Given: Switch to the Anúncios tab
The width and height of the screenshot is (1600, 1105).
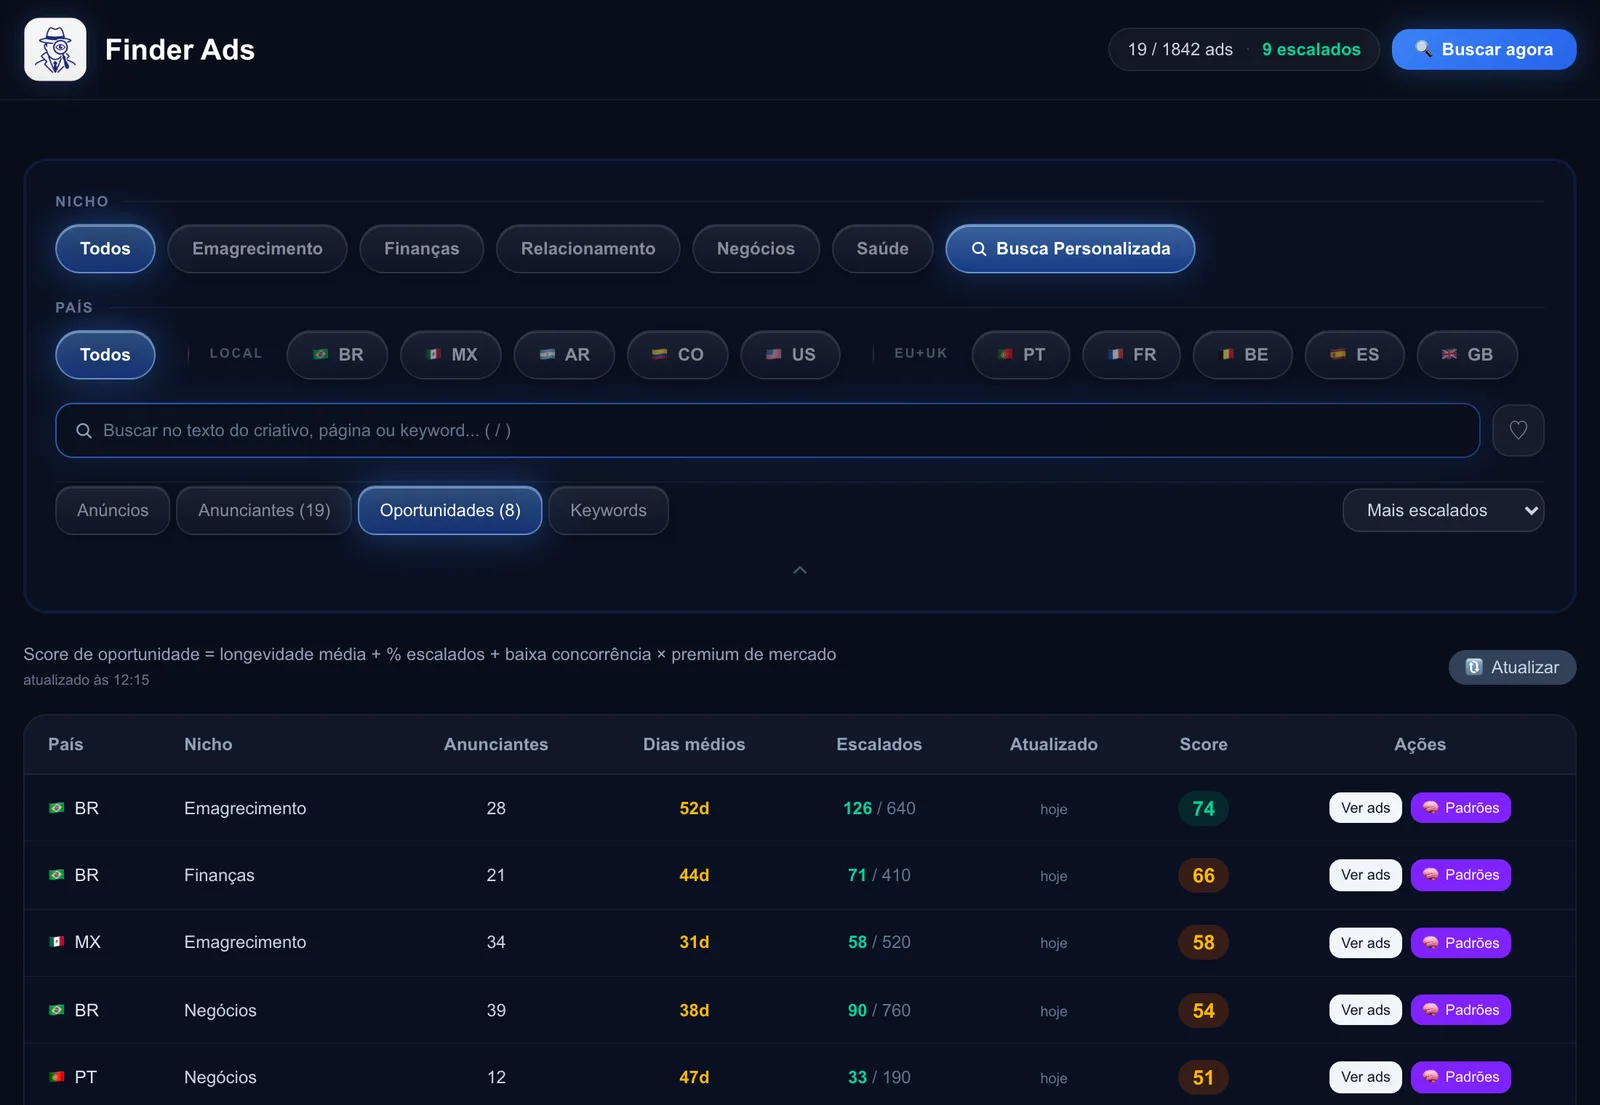Looking at the screenshot, I should tap(113, 510).
